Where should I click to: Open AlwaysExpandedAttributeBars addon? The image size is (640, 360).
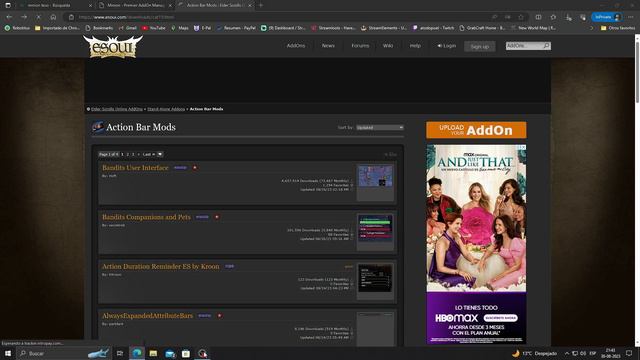tap(147, 316)
